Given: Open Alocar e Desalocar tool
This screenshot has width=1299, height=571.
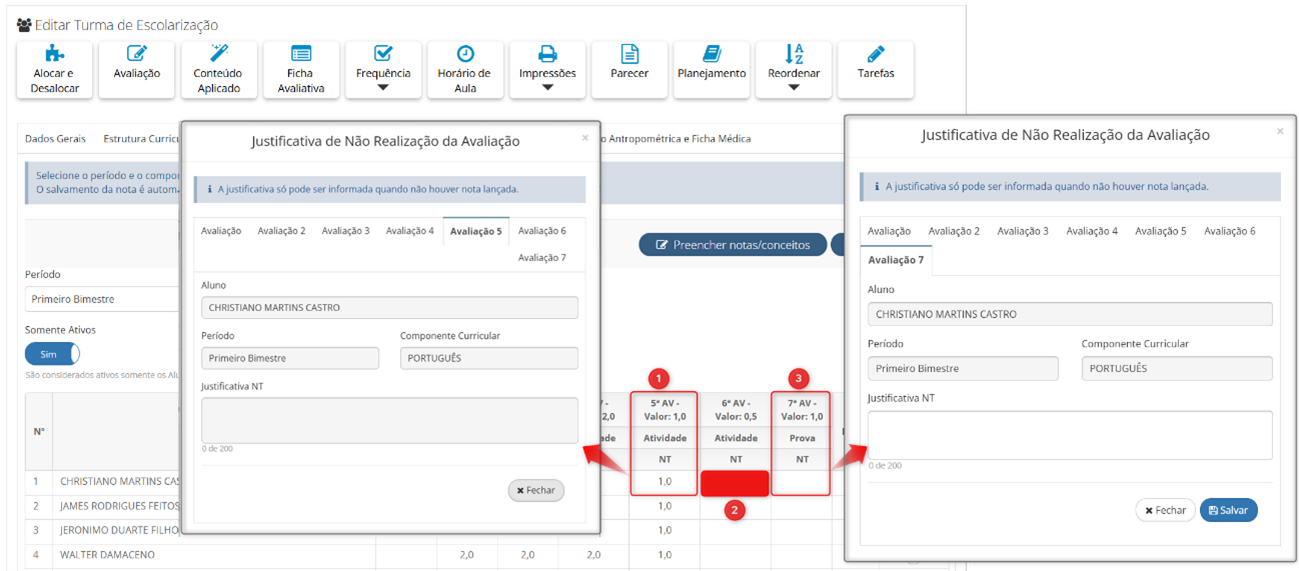Looking at the screenshot, I should [55, 70].
